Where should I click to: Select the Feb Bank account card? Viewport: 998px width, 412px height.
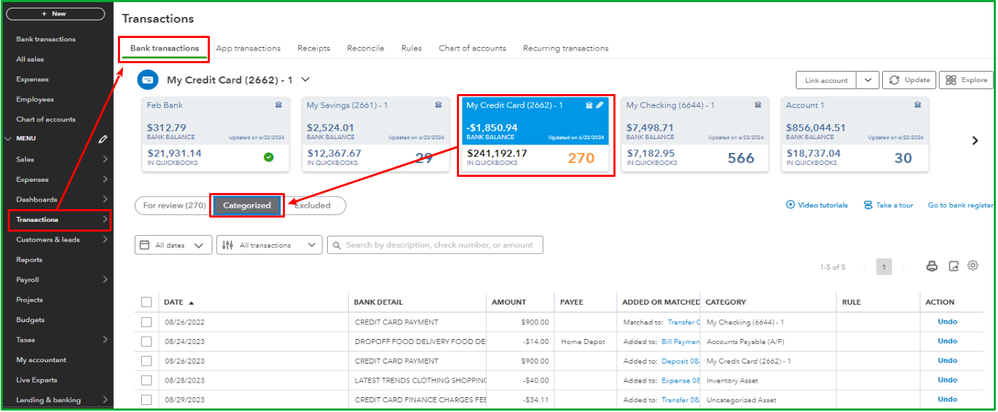pos(215,134)
